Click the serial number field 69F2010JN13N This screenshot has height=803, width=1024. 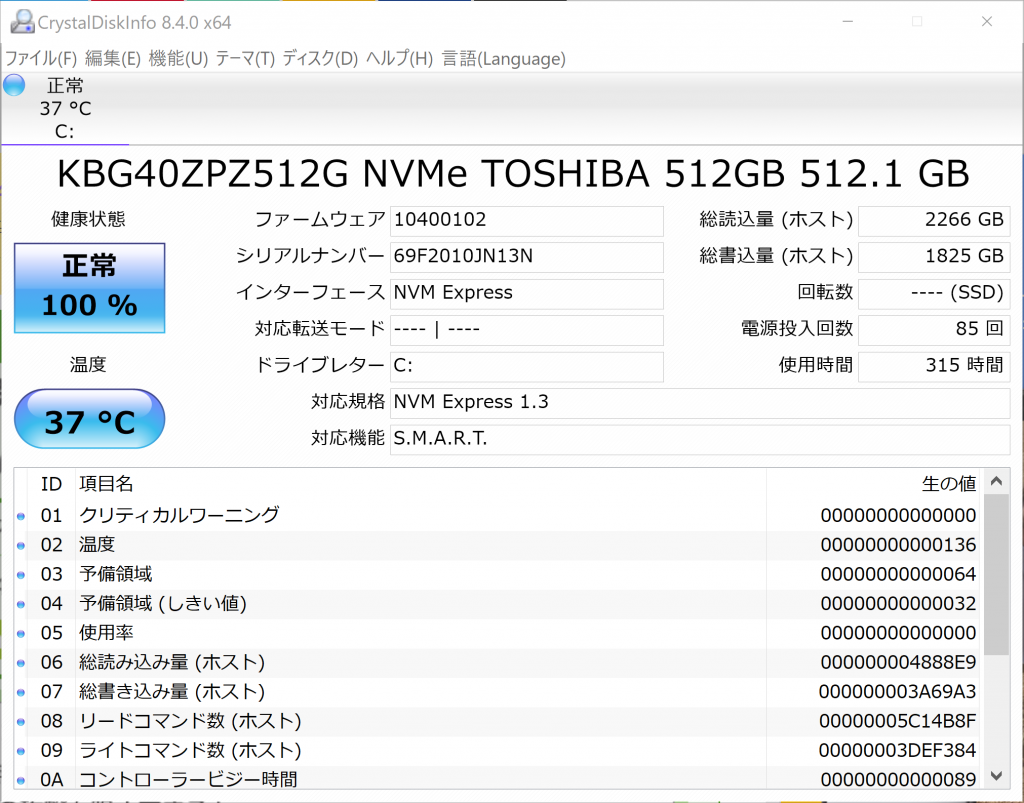[x=527, y=257]
